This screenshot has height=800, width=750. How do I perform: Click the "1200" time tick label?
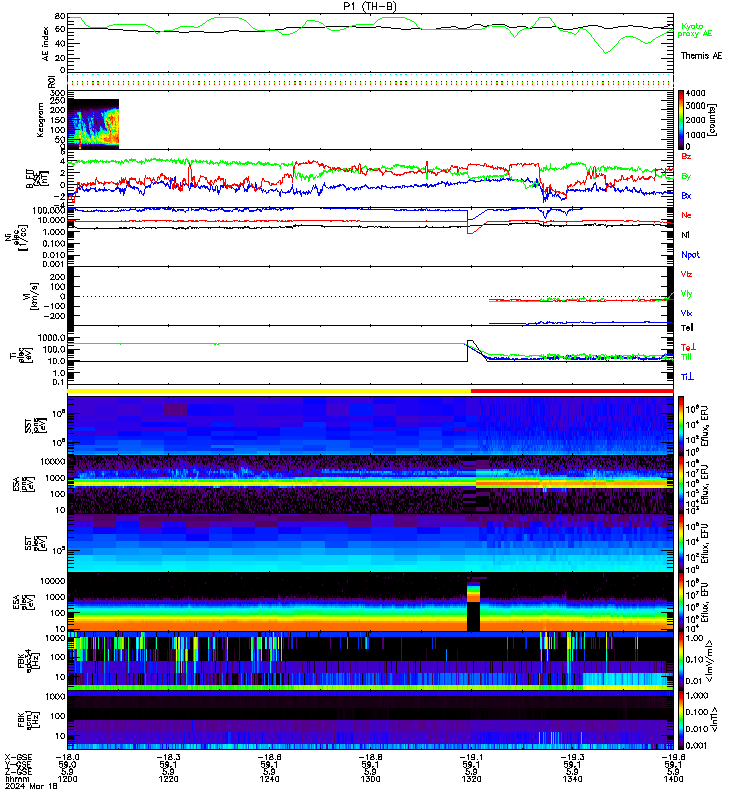pyautogui.click(x=67, y=779)
